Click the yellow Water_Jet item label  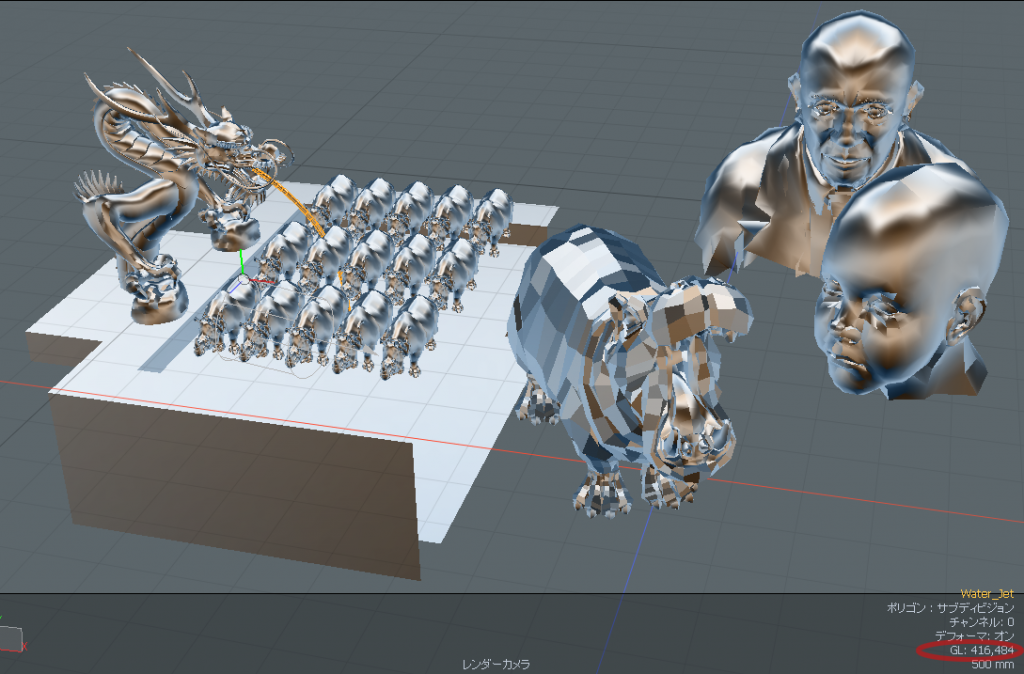(986, 594)
